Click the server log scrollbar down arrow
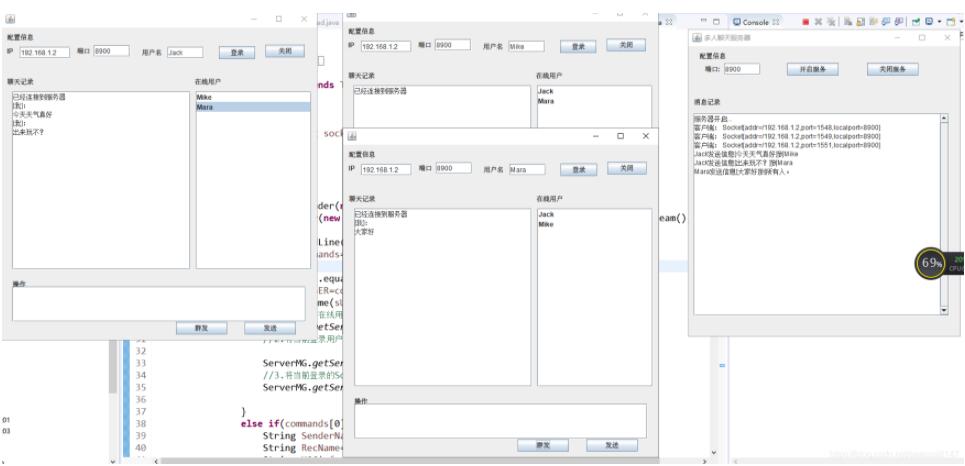 coord(945,311)
